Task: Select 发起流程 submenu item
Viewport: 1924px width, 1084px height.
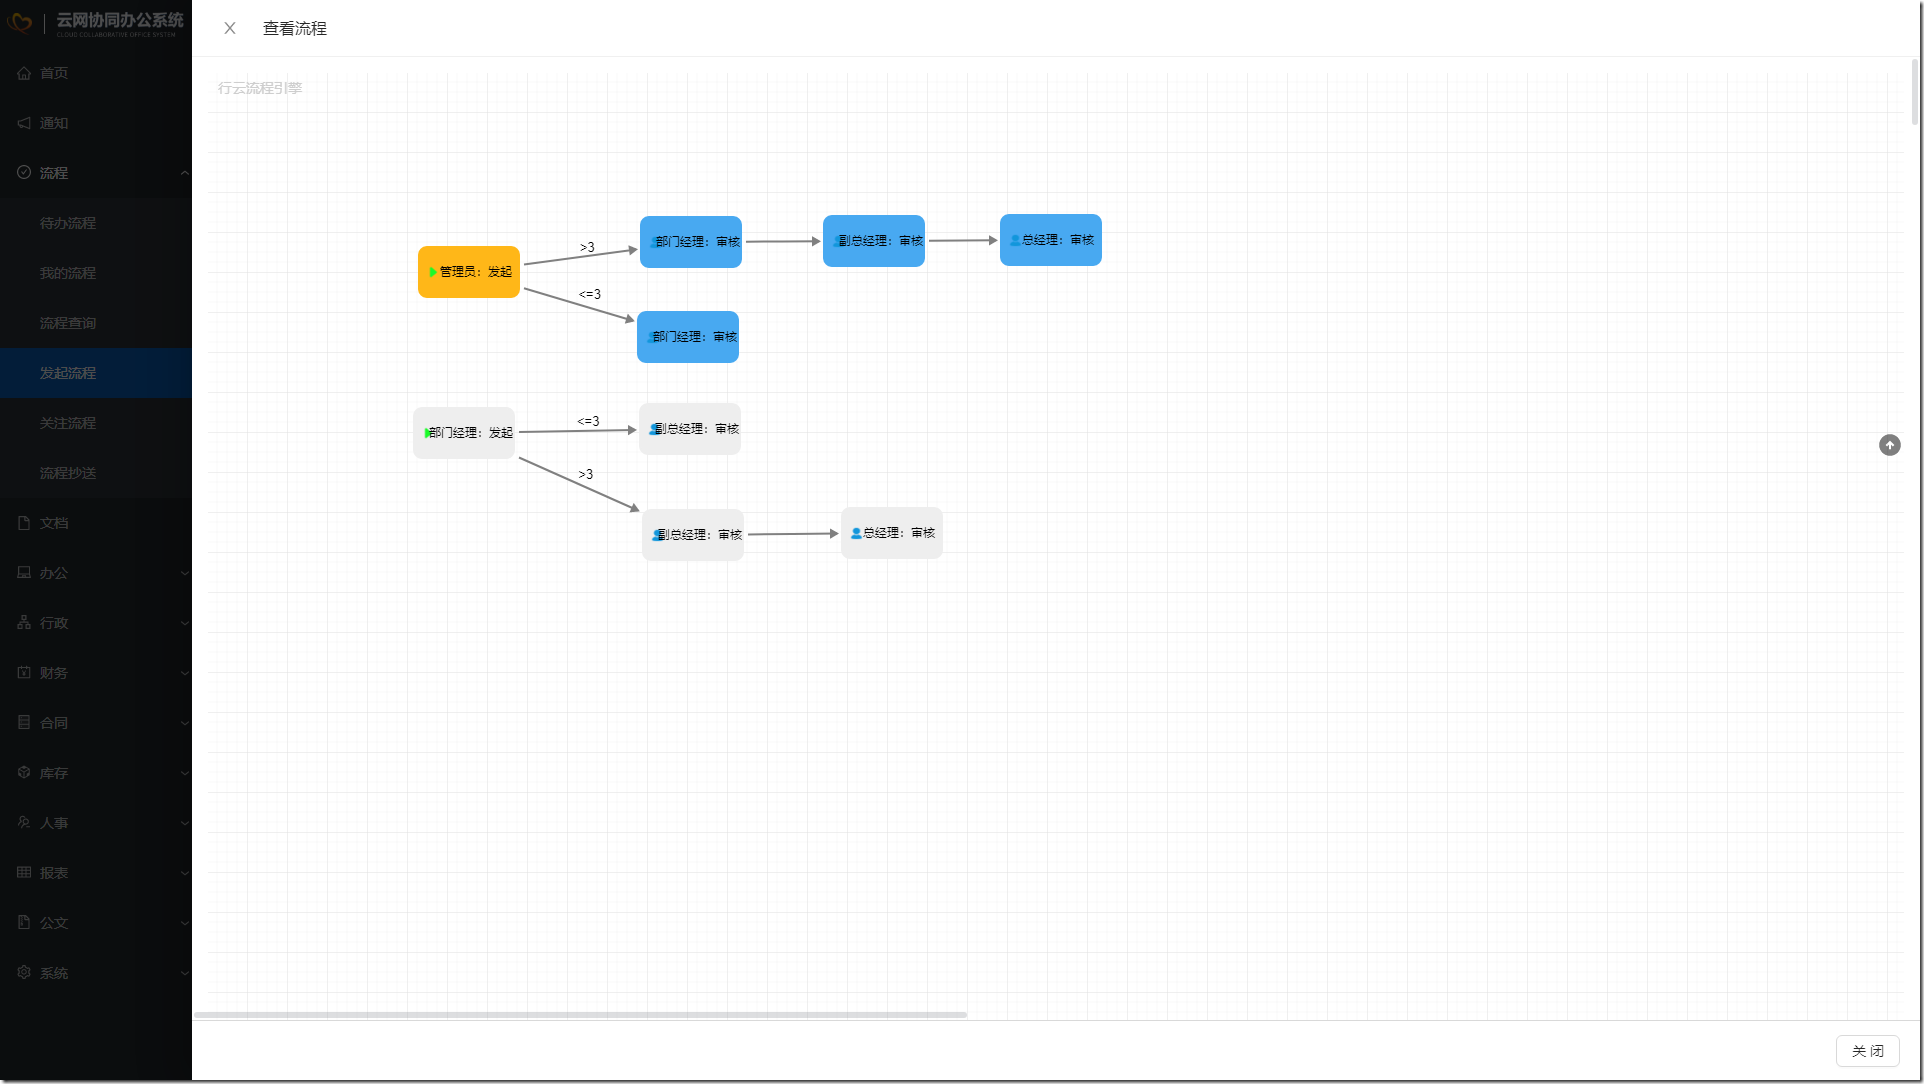Action: point(96,373)
